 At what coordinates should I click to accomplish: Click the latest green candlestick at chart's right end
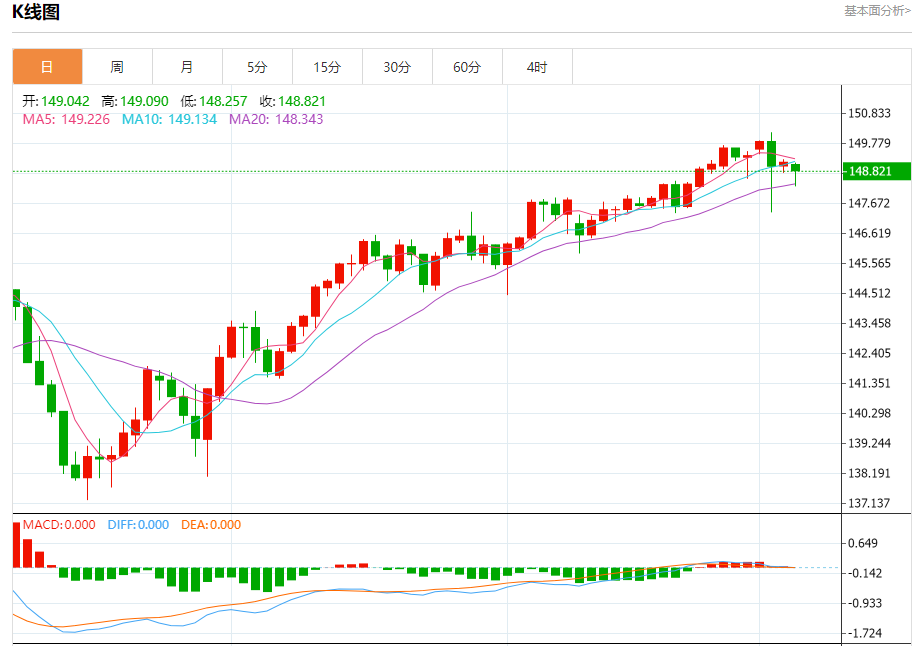796,168
